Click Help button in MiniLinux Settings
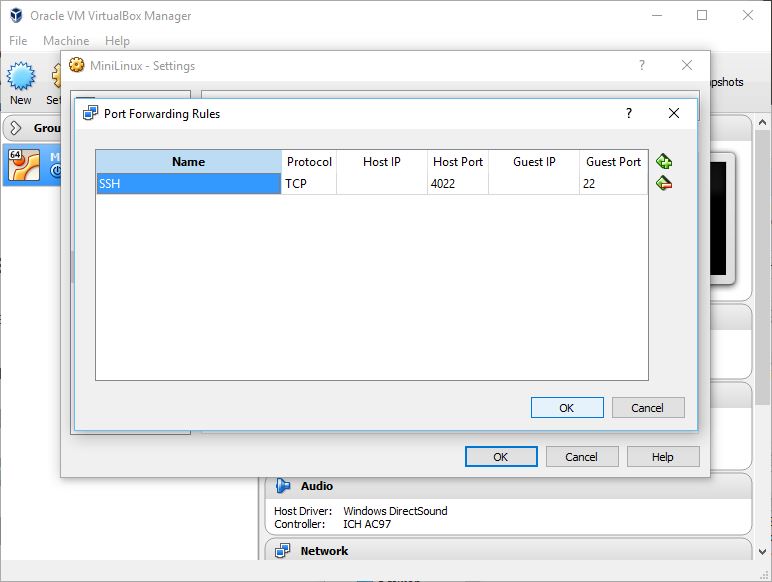The width and height of the screenshot is (772, 582). (x=663, y=457)
